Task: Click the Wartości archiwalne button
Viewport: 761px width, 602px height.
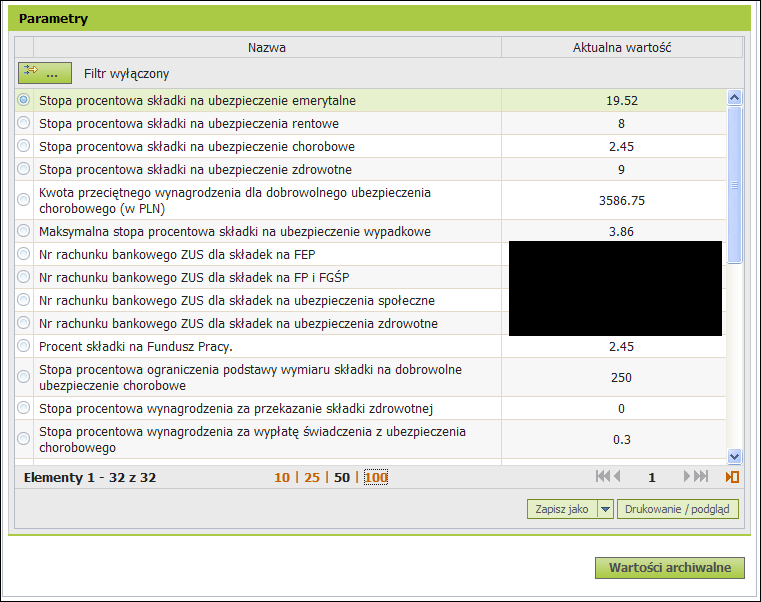Action: 670,568
